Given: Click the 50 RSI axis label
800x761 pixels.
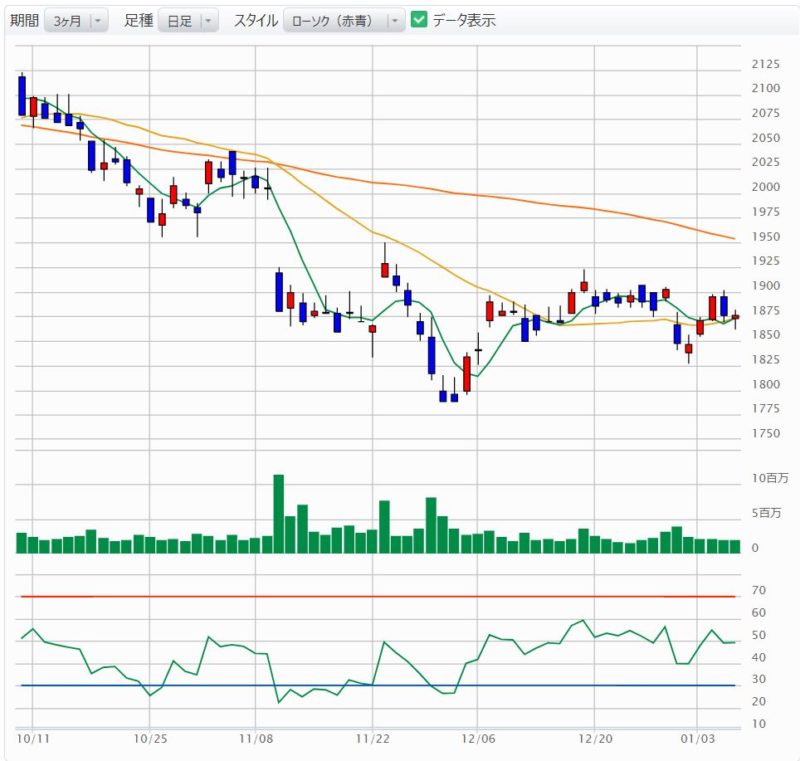Looking at the screenshot, I should click(x=759, y=636).
